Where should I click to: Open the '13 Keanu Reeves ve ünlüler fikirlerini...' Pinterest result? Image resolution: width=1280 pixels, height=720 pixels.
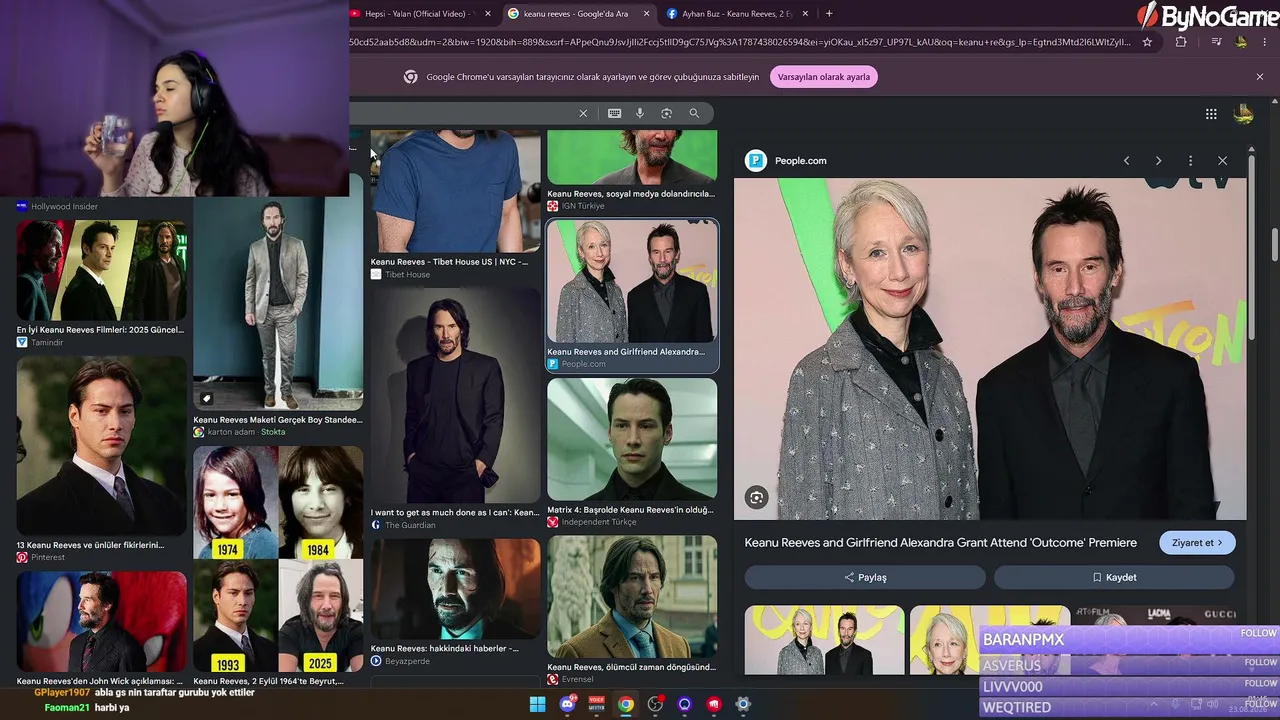102,447
